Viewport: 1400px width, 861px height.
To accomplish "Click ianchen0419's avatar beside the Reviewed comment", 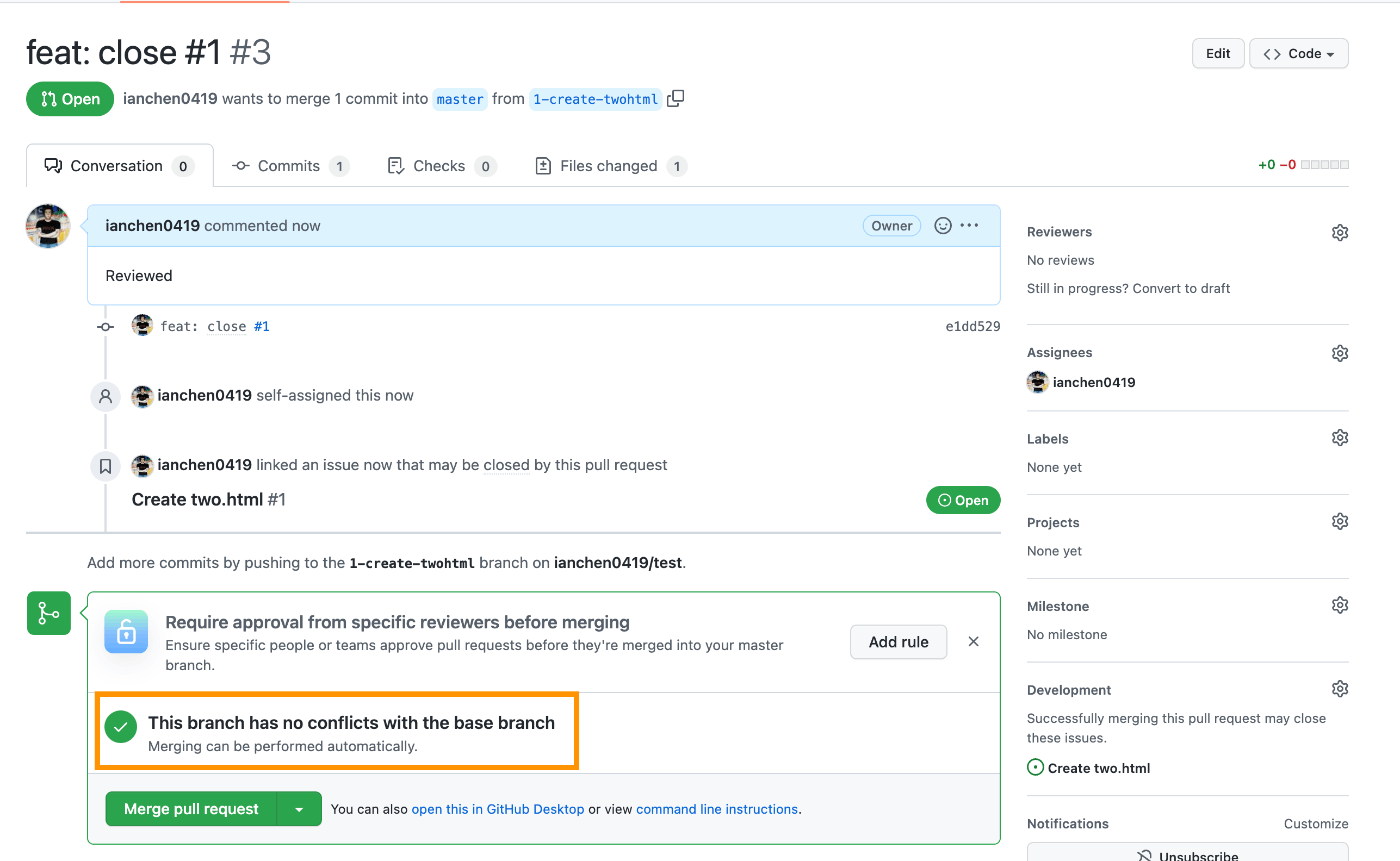I will click(x=48, y=226).
